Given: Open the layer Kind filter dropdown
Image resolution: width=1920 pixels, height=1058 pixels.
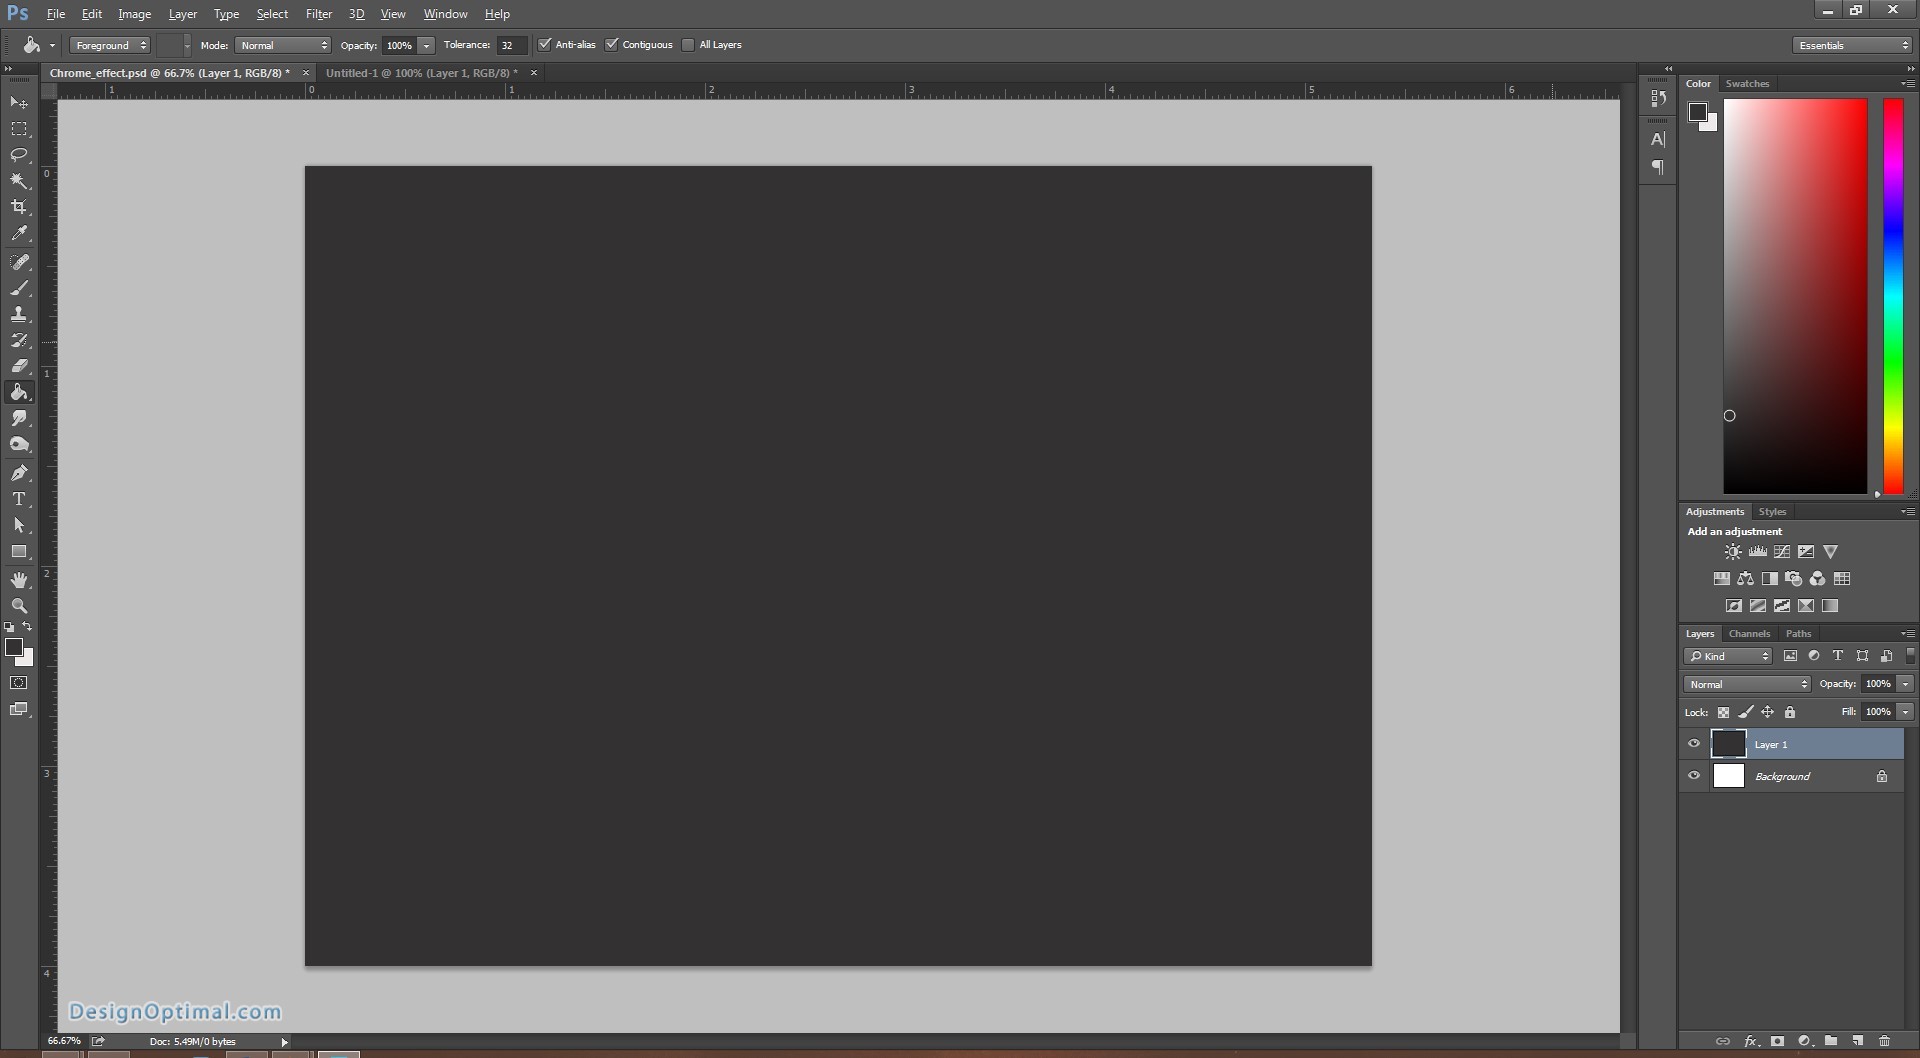Looking at the screenshot, I should (x=1728, y=656).
